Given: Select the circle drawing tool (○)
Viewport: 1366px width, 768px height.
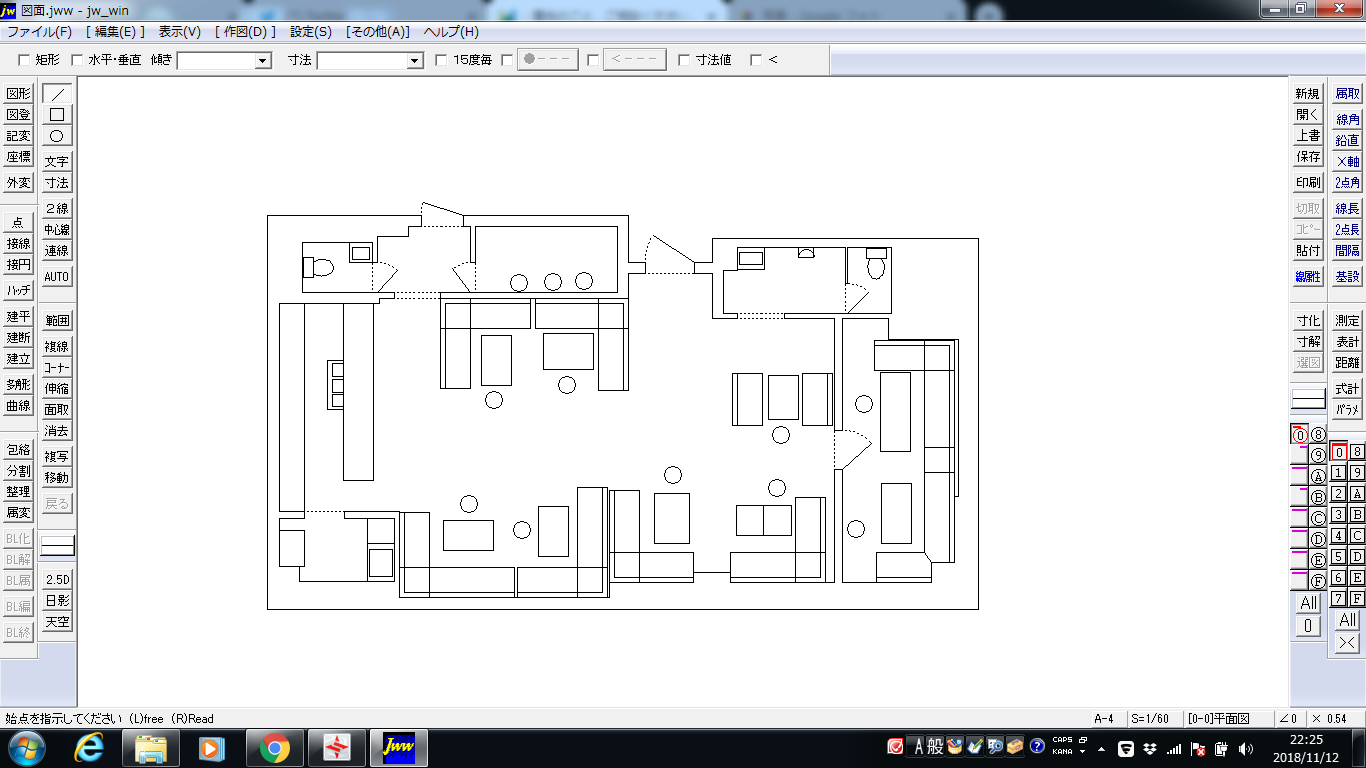Looking at the screenshot, I should tap(57, 136).
